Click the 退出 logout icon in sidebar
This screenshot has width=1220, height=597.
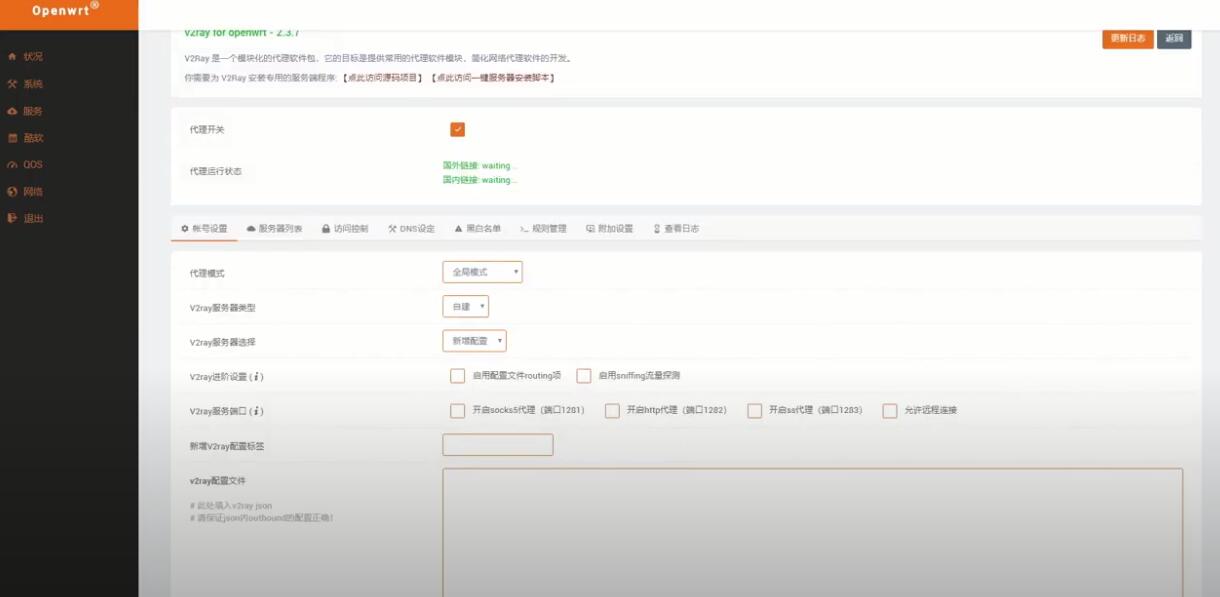pos(12,218)
